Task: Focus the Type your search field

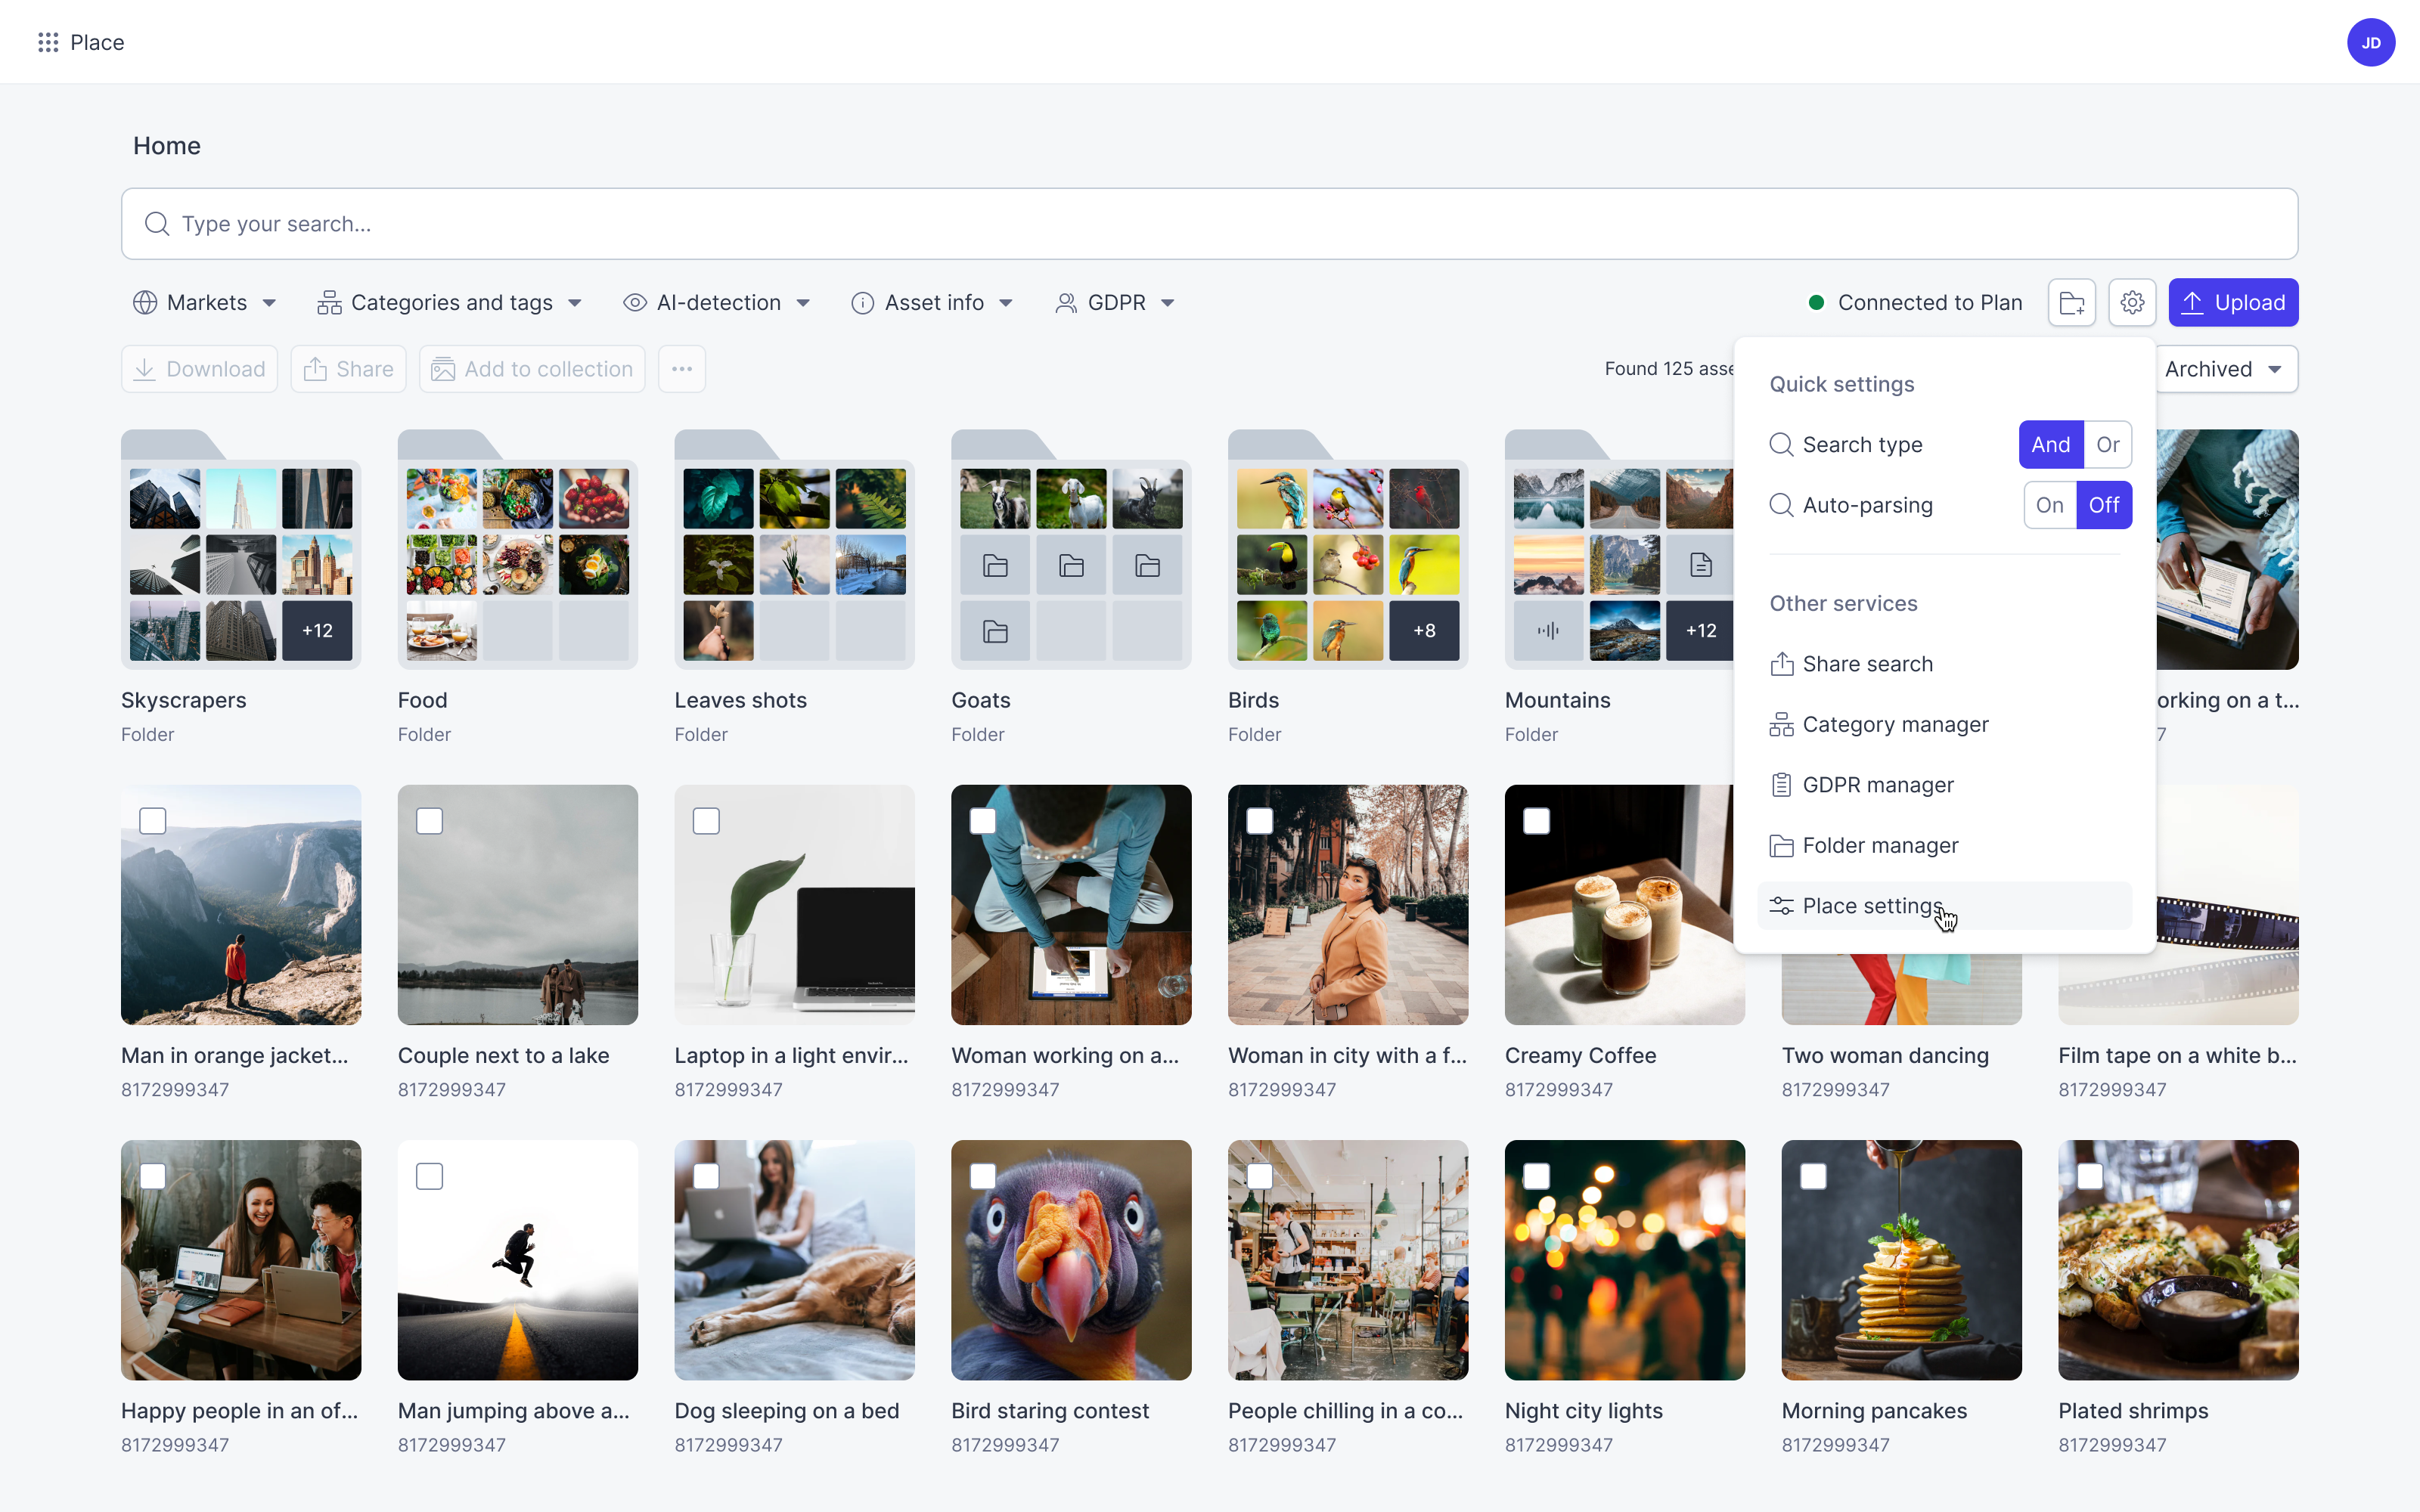Action: click(1209, 224)
